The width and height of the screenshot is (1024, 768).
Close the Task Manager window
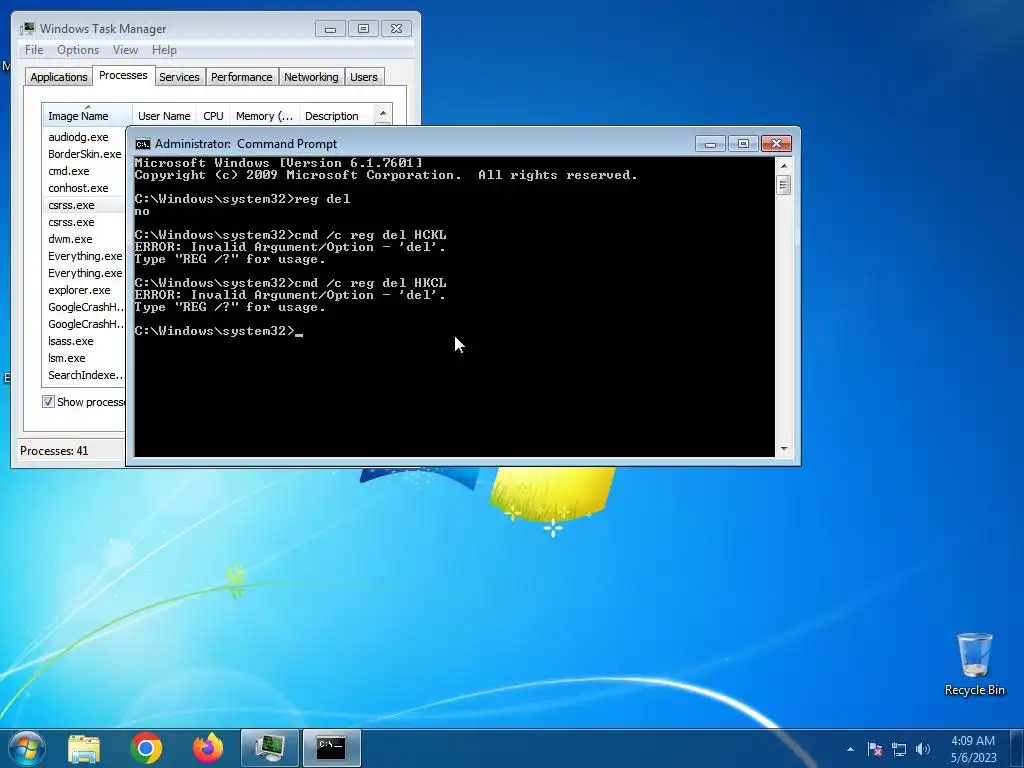(x=396, y=29)
